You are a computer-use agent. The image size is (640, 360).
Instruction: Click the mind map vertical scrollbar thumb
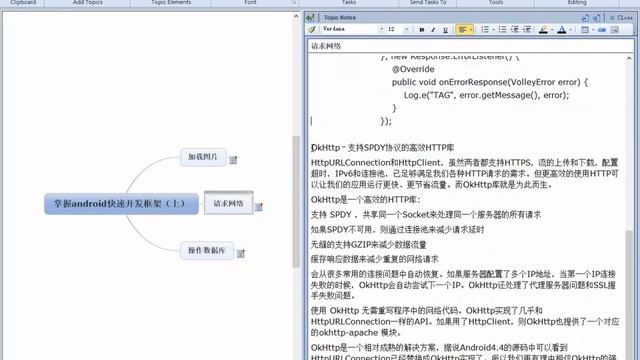point(296,202)
